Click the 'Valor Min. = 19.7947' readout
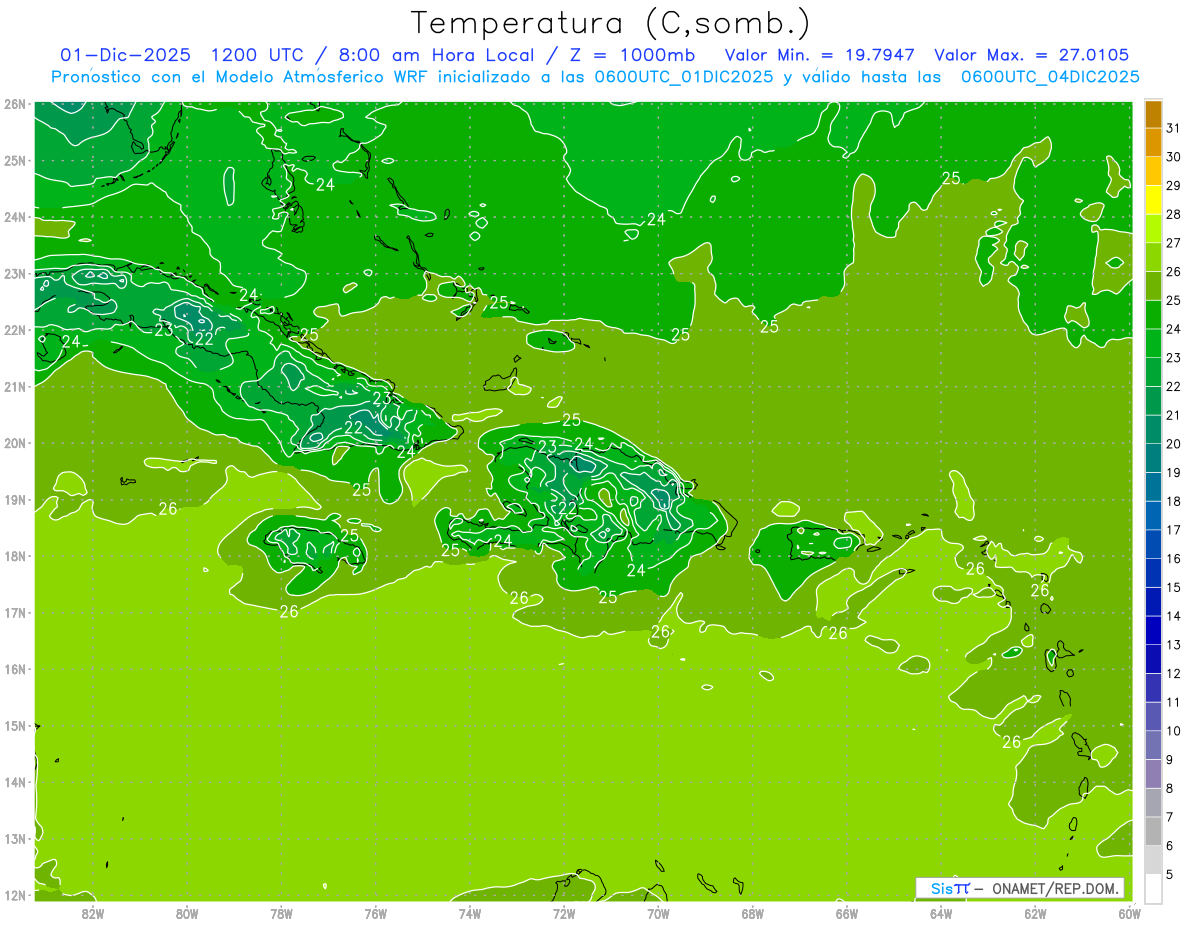Screen dimensions: 1200x927 click(820, 55)
